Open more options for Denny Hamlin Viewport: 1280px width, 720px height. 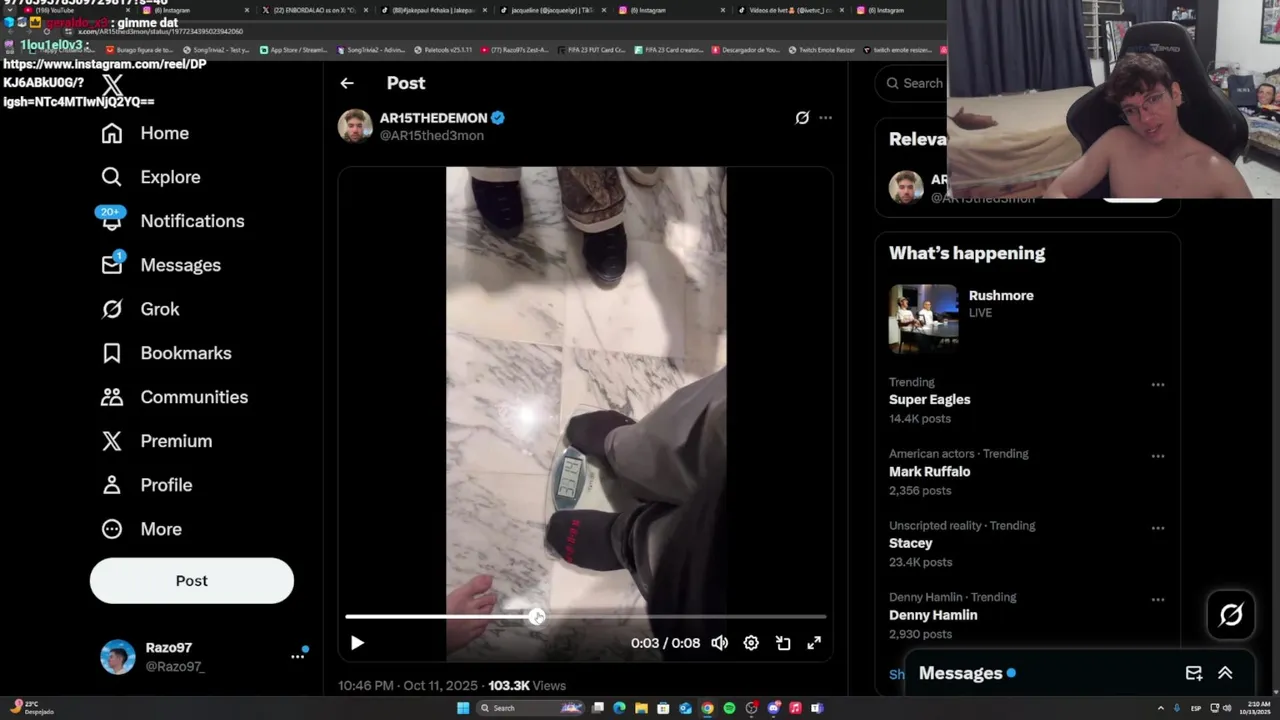point(1157,600)
